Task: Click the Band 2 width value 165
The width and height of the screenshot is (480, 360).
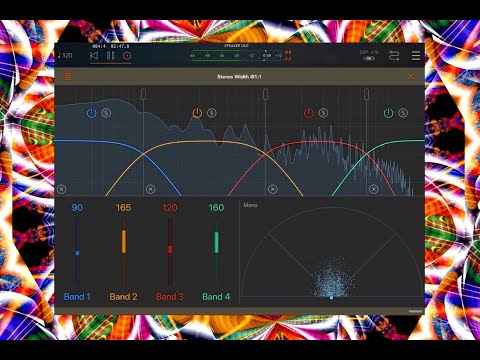Action: pos(123,208)
